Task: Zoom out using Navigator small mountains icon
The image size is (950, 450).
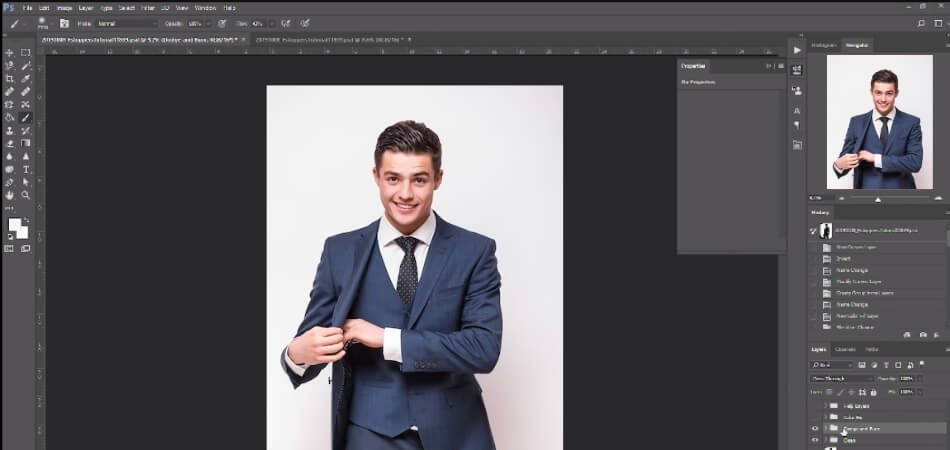Action: tap(840, 198)
